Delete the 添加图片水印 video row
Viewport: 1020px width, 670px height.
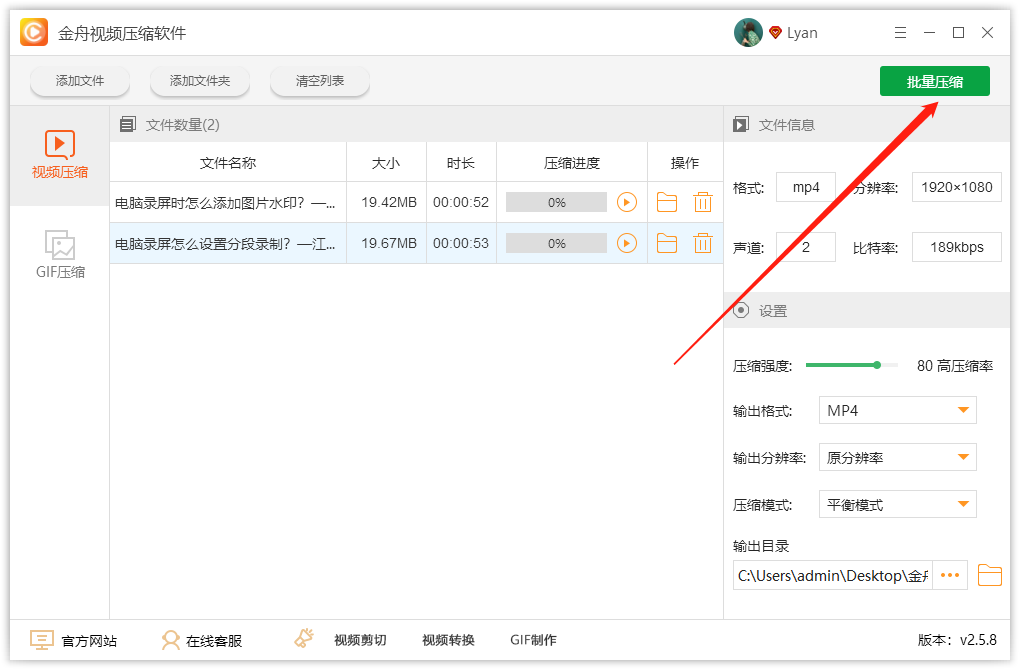703,202
